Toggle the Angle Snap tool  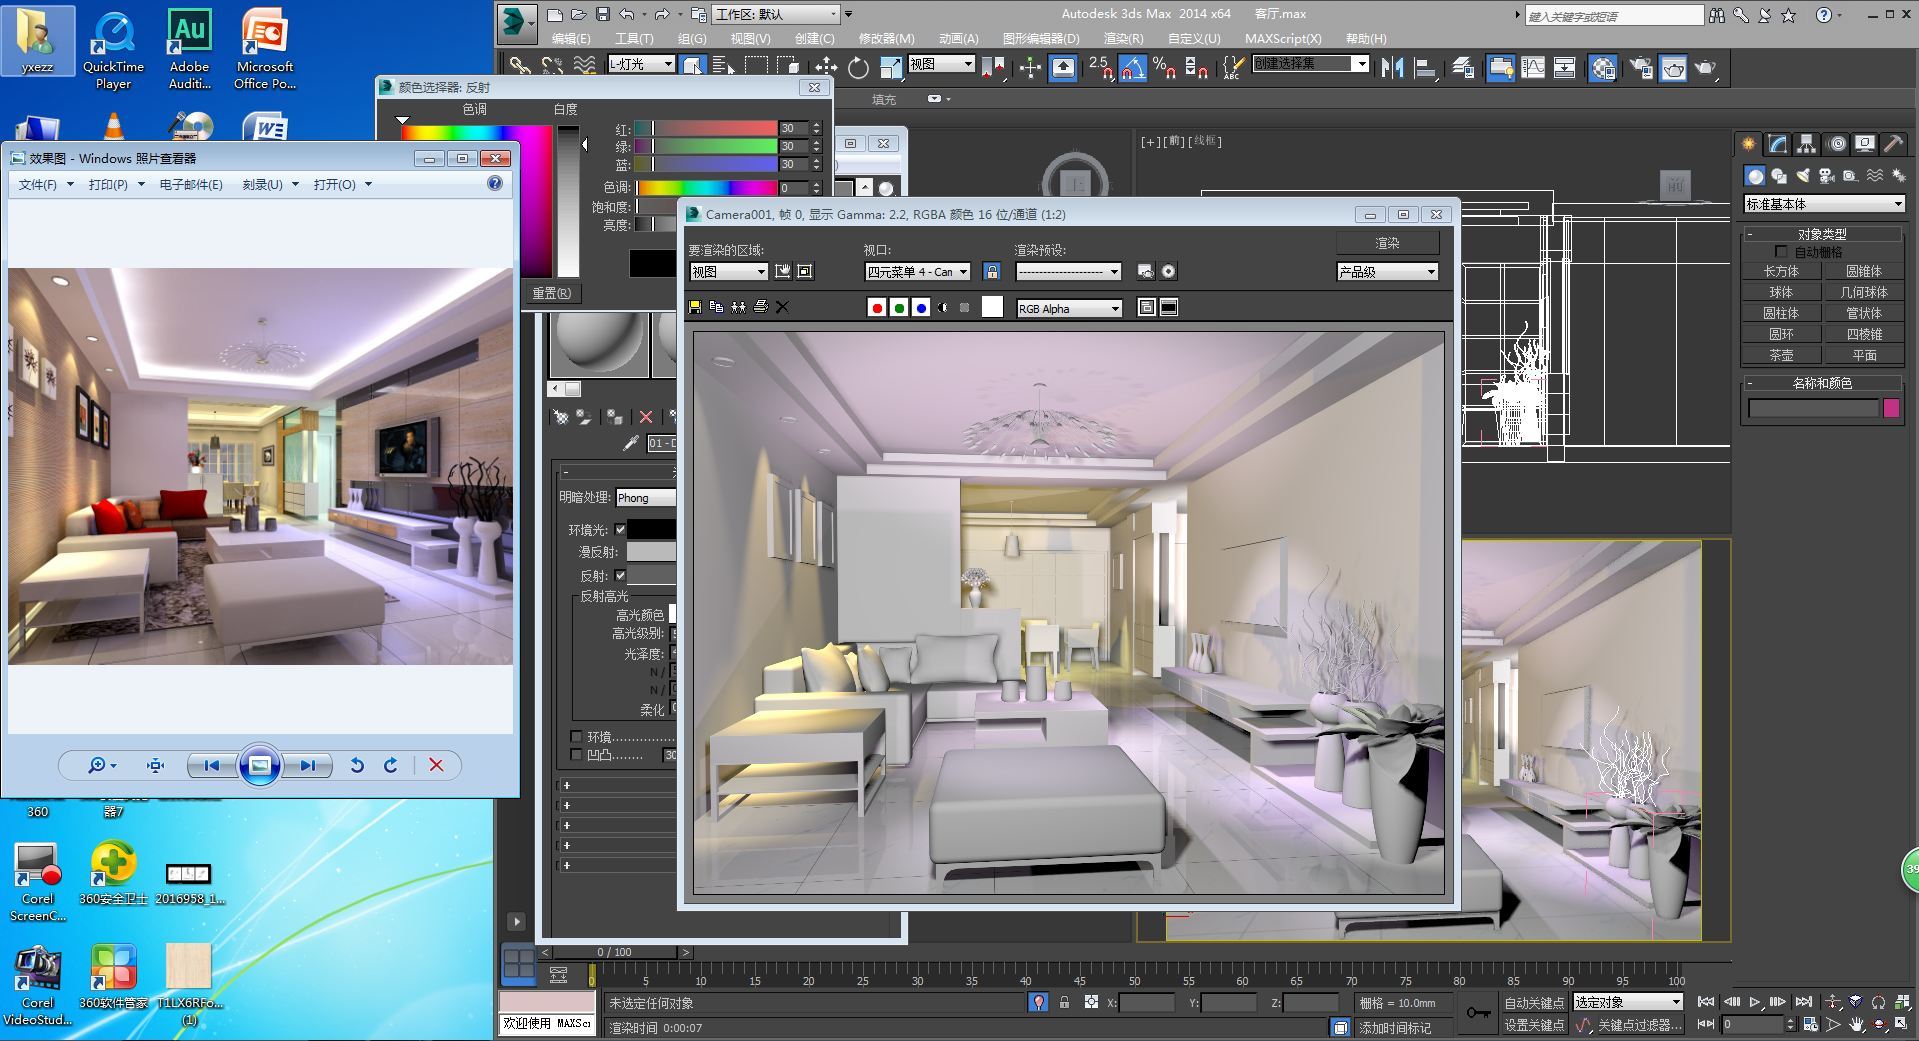[x=1132, y=67]
